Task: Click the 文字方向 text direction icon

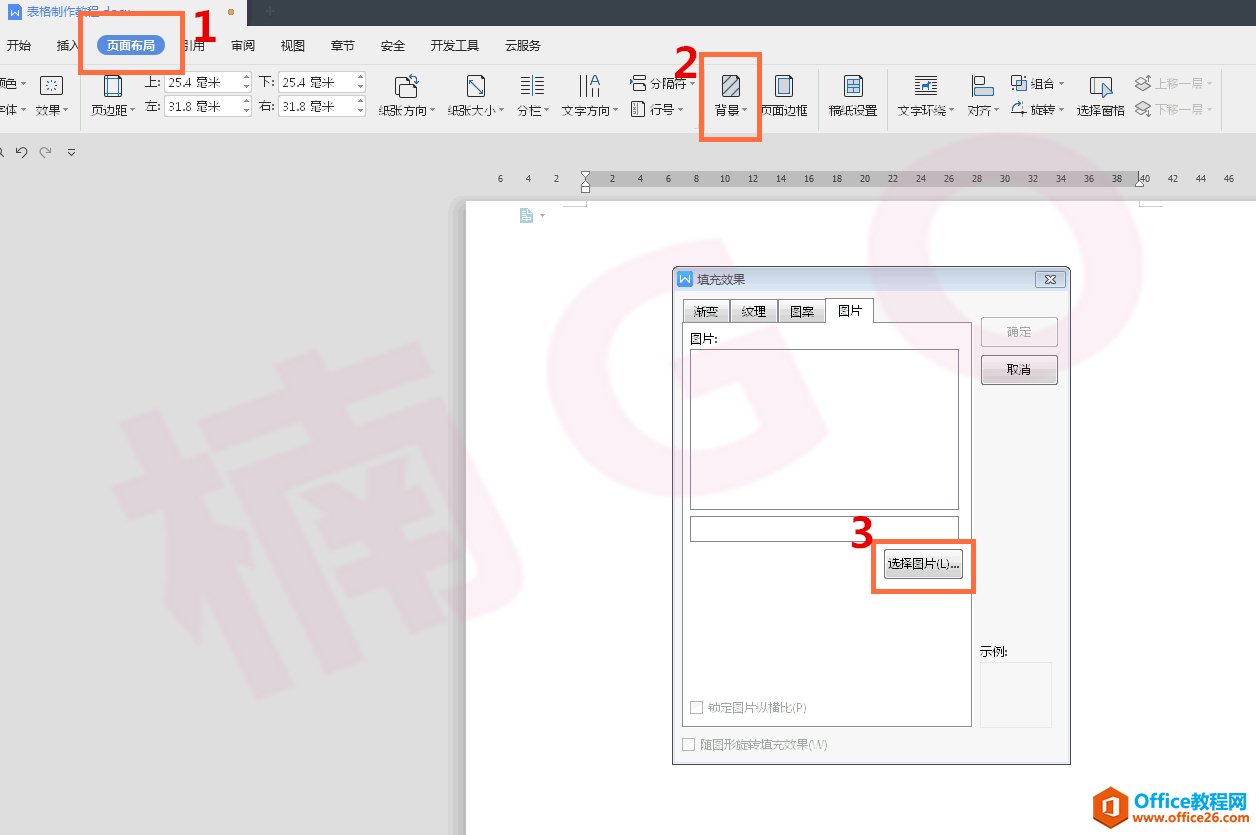Action: (x=590, y=86)
